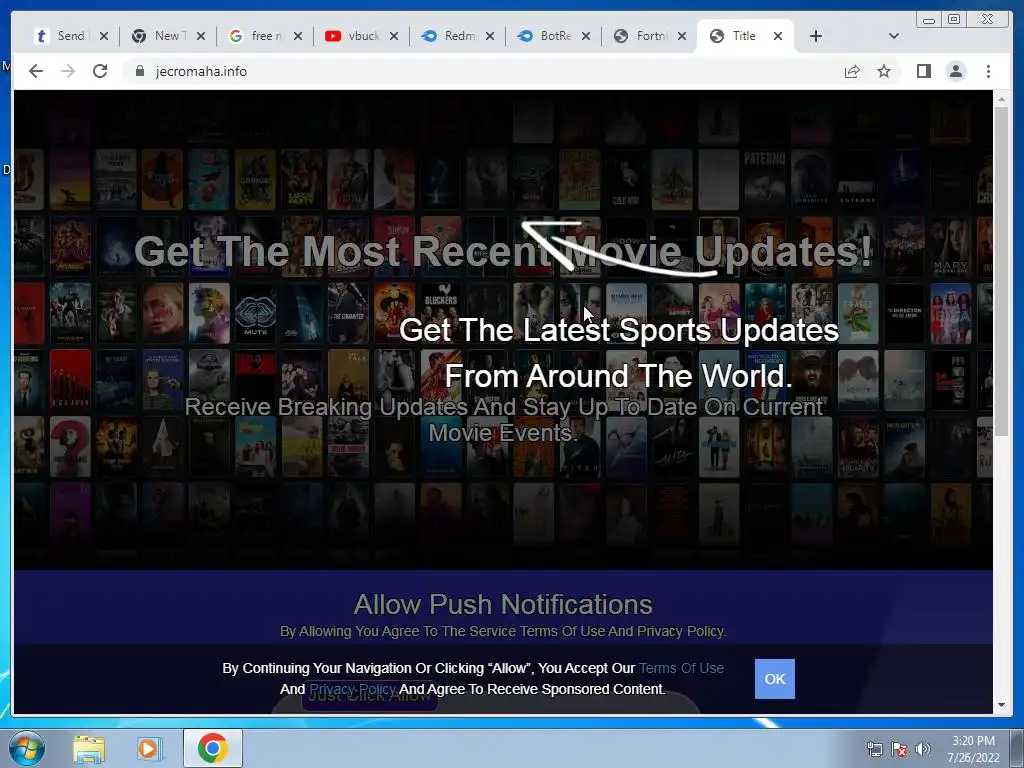Image resolution: width=1024 pixels, height=768 pixels.
Task: Close the Send tab
Action: coord(104,36)
